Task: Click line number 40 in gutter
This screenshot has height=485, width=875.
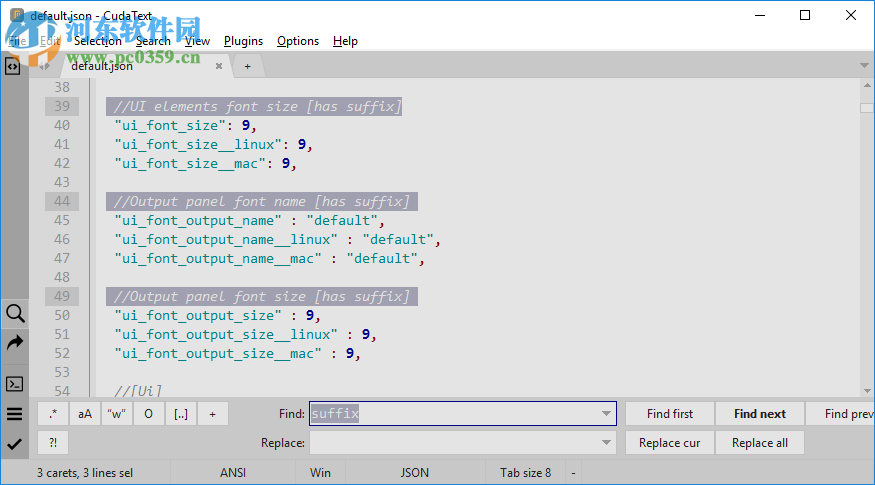Action: (62, 125)
